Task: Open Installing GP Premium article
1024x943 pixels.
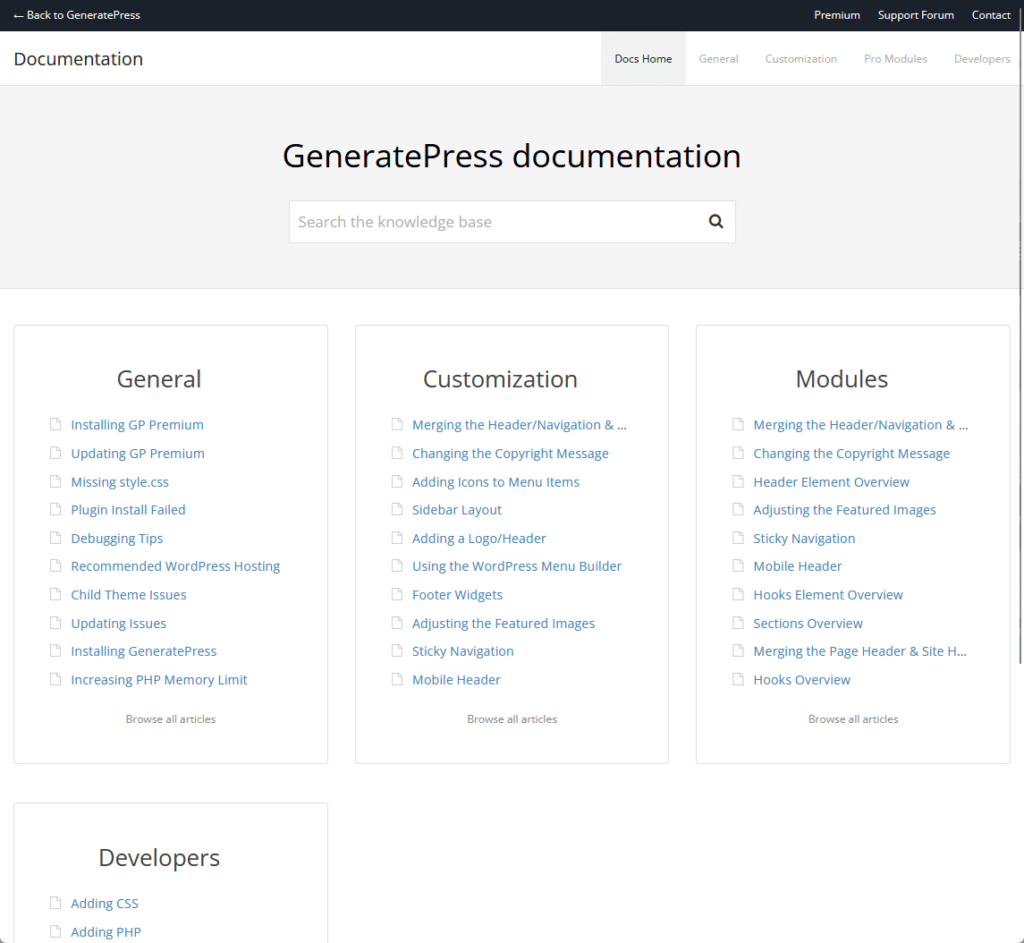Action: [137, 424]
